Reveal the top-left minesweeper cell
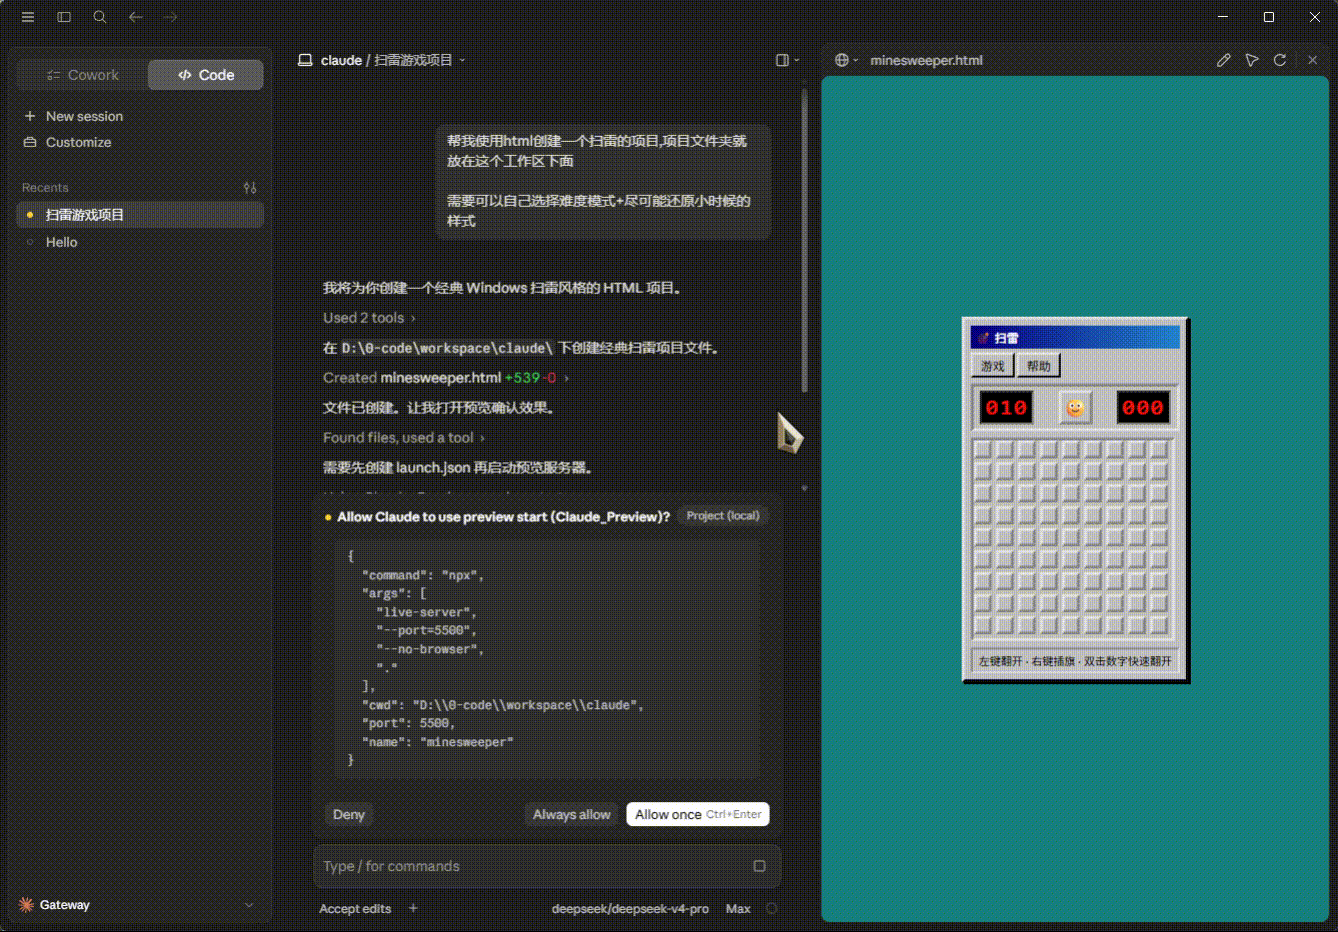The height and width of the screenshot is (932, 1338). pos(983,450)
